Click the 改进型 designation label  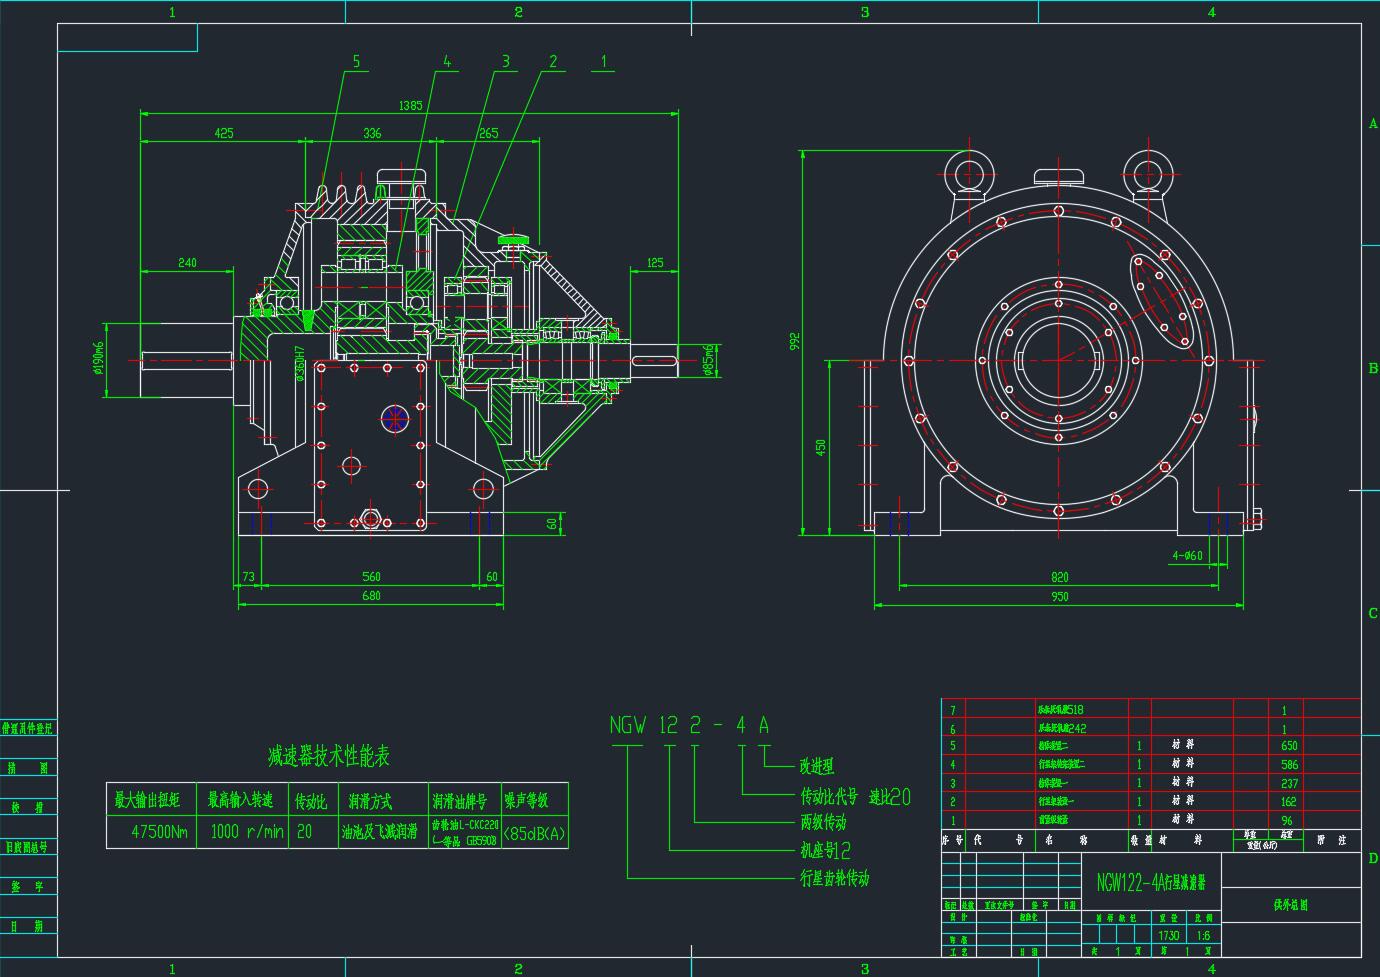pos(816,766)
